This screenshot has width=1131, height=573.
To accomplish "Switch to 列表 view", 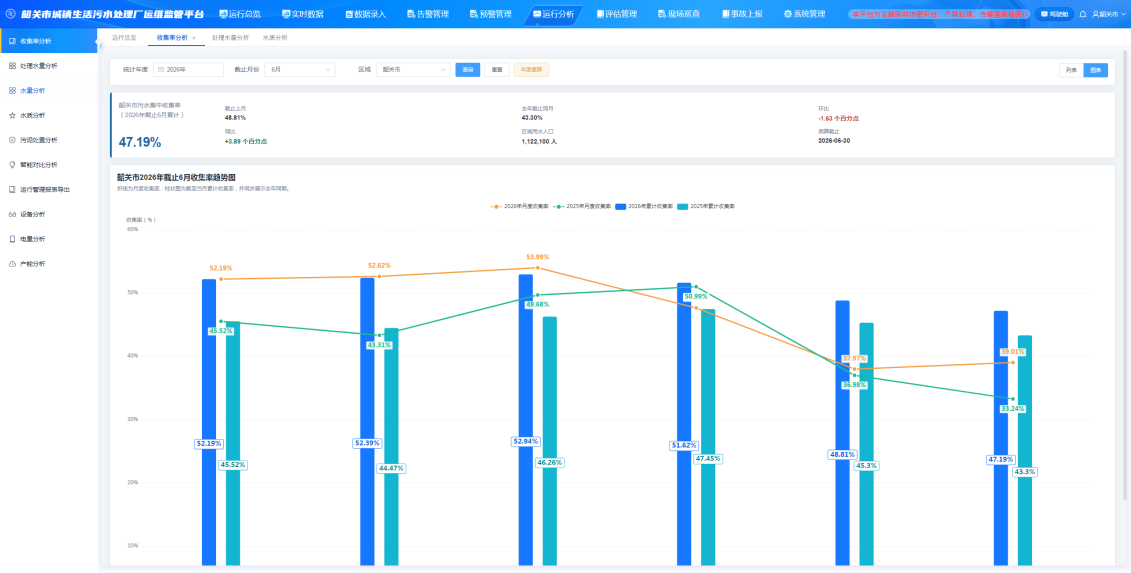I will pos(1071,70).
